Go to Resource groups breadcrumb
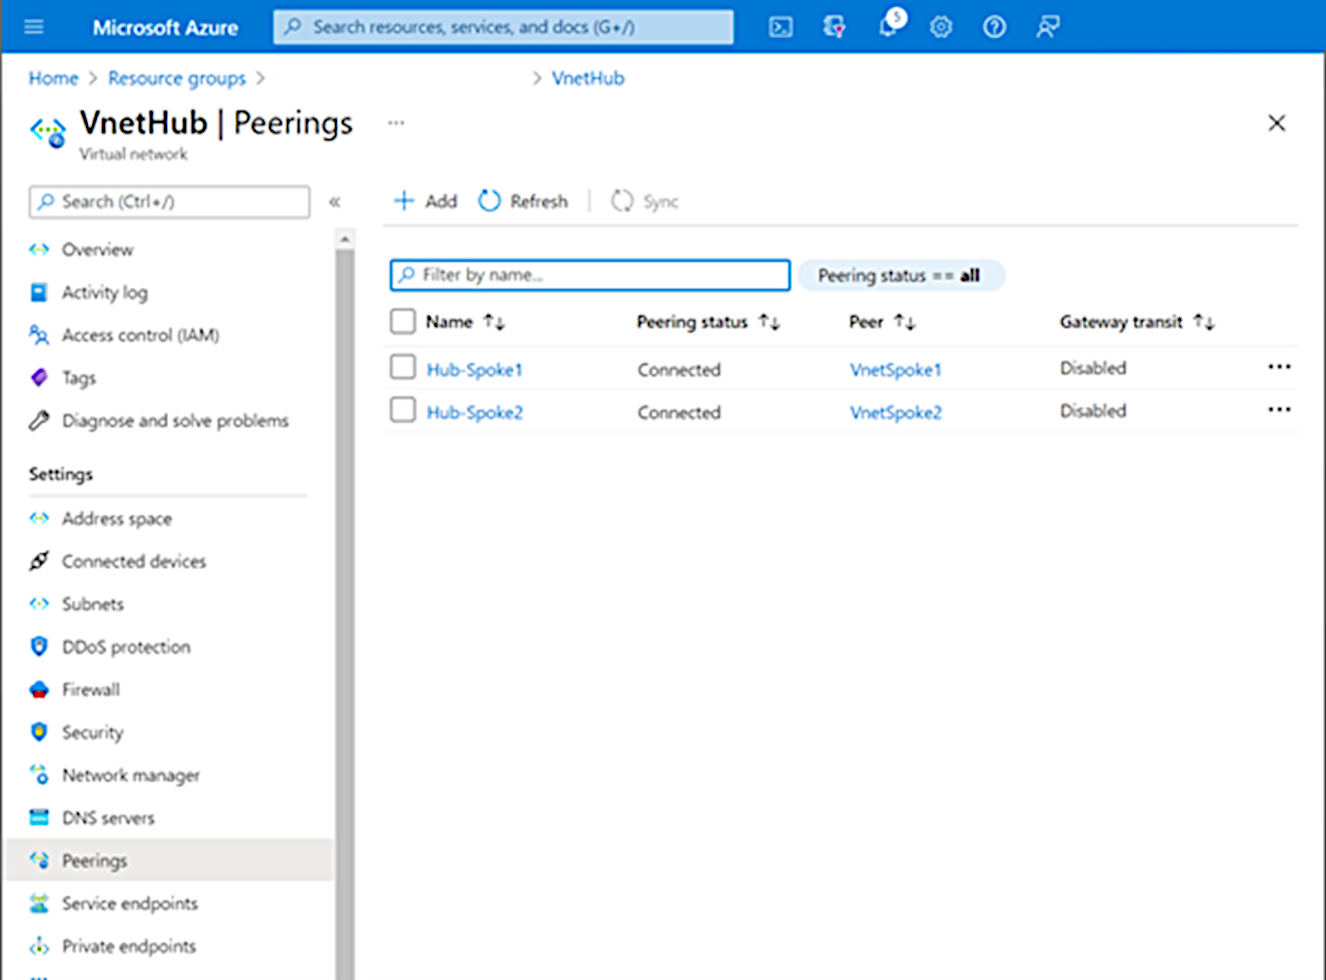Viewport: 1326px width, 980px height. [x=177, y=78]
